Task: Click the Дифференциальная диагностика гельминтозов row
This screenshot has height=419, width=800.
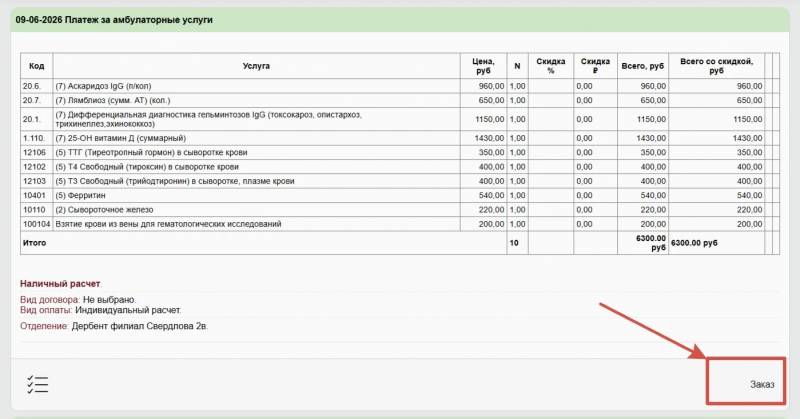Action: point(400,119)
